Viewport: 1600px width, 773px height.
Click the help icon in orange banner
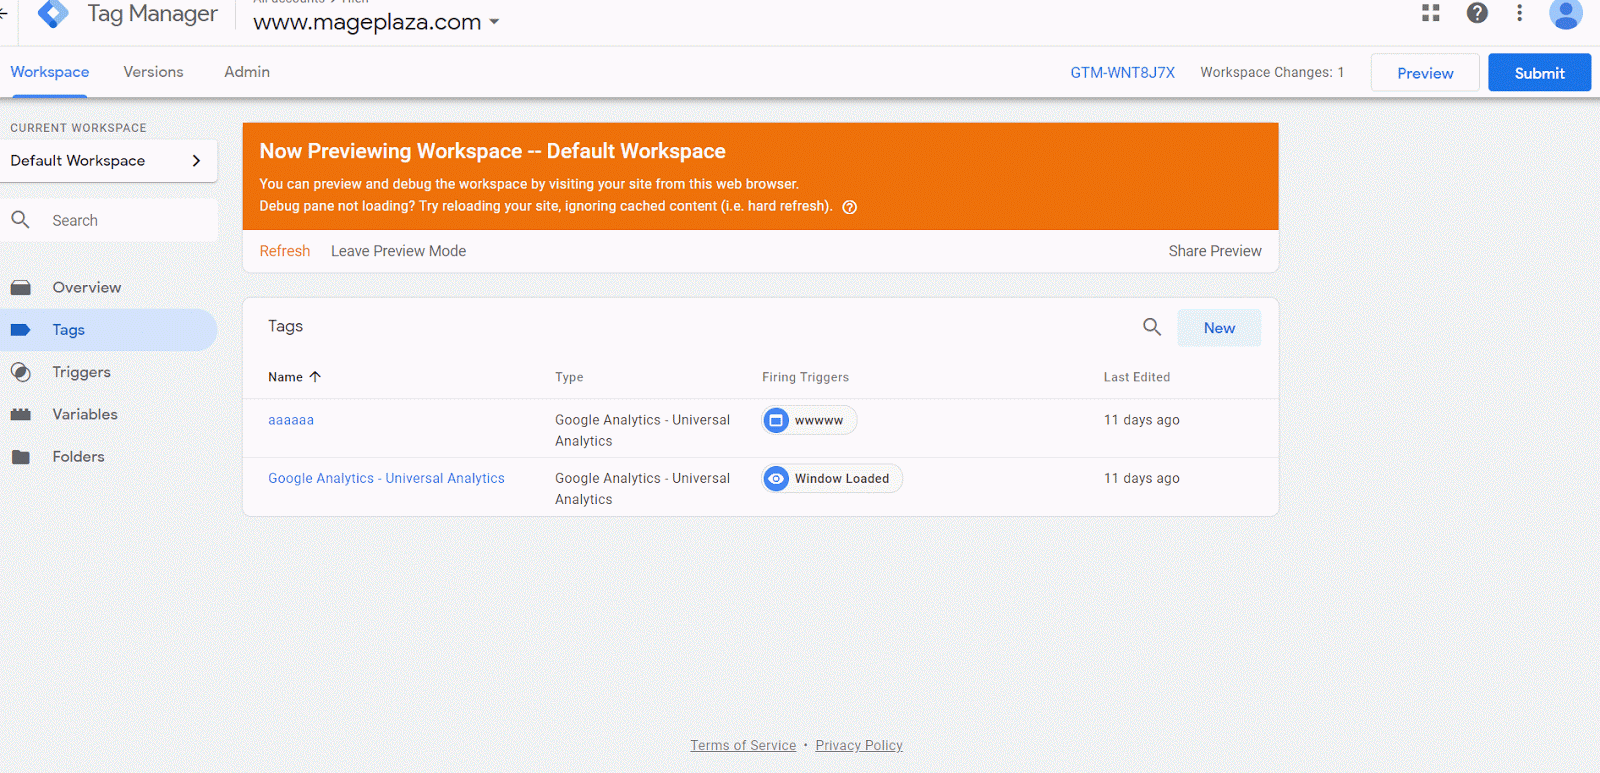(x=850, y=207)
